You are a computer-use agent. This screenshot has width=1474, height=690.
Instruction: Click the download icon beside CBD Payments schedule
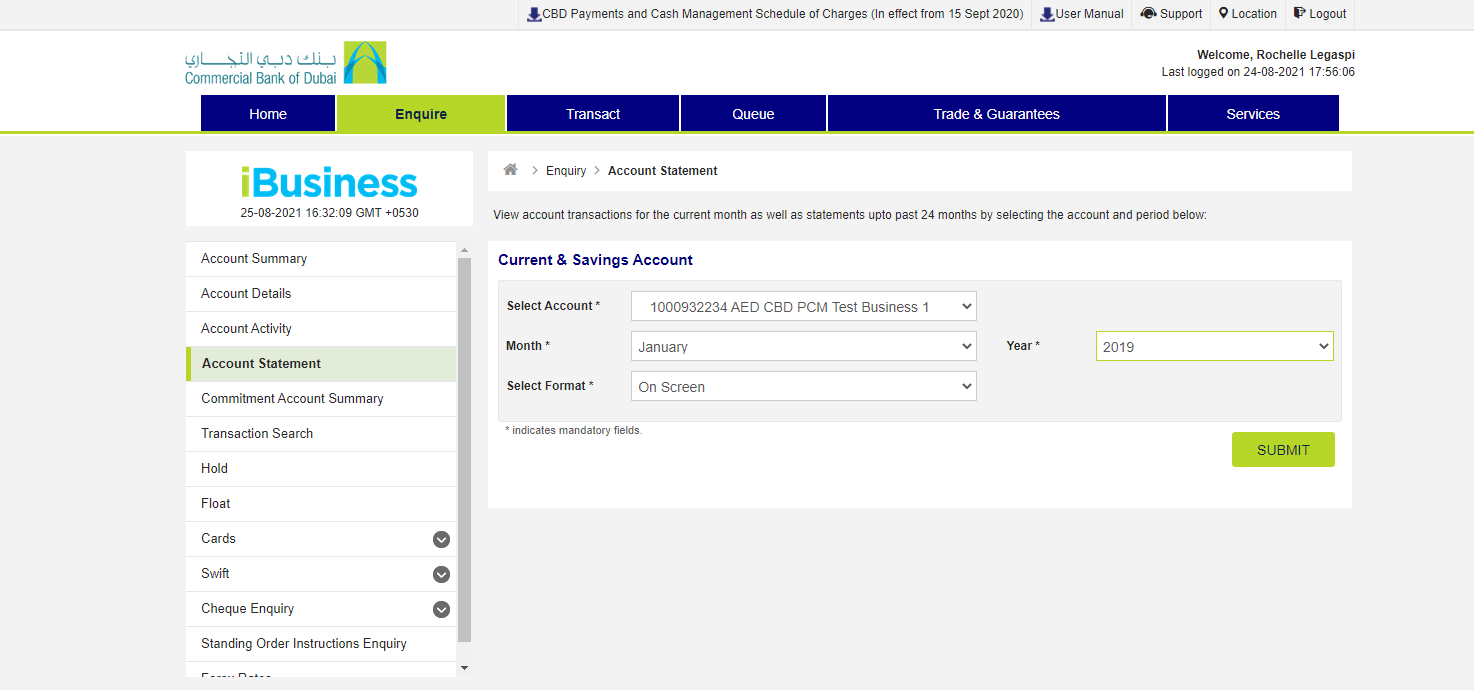coord(534,14)
